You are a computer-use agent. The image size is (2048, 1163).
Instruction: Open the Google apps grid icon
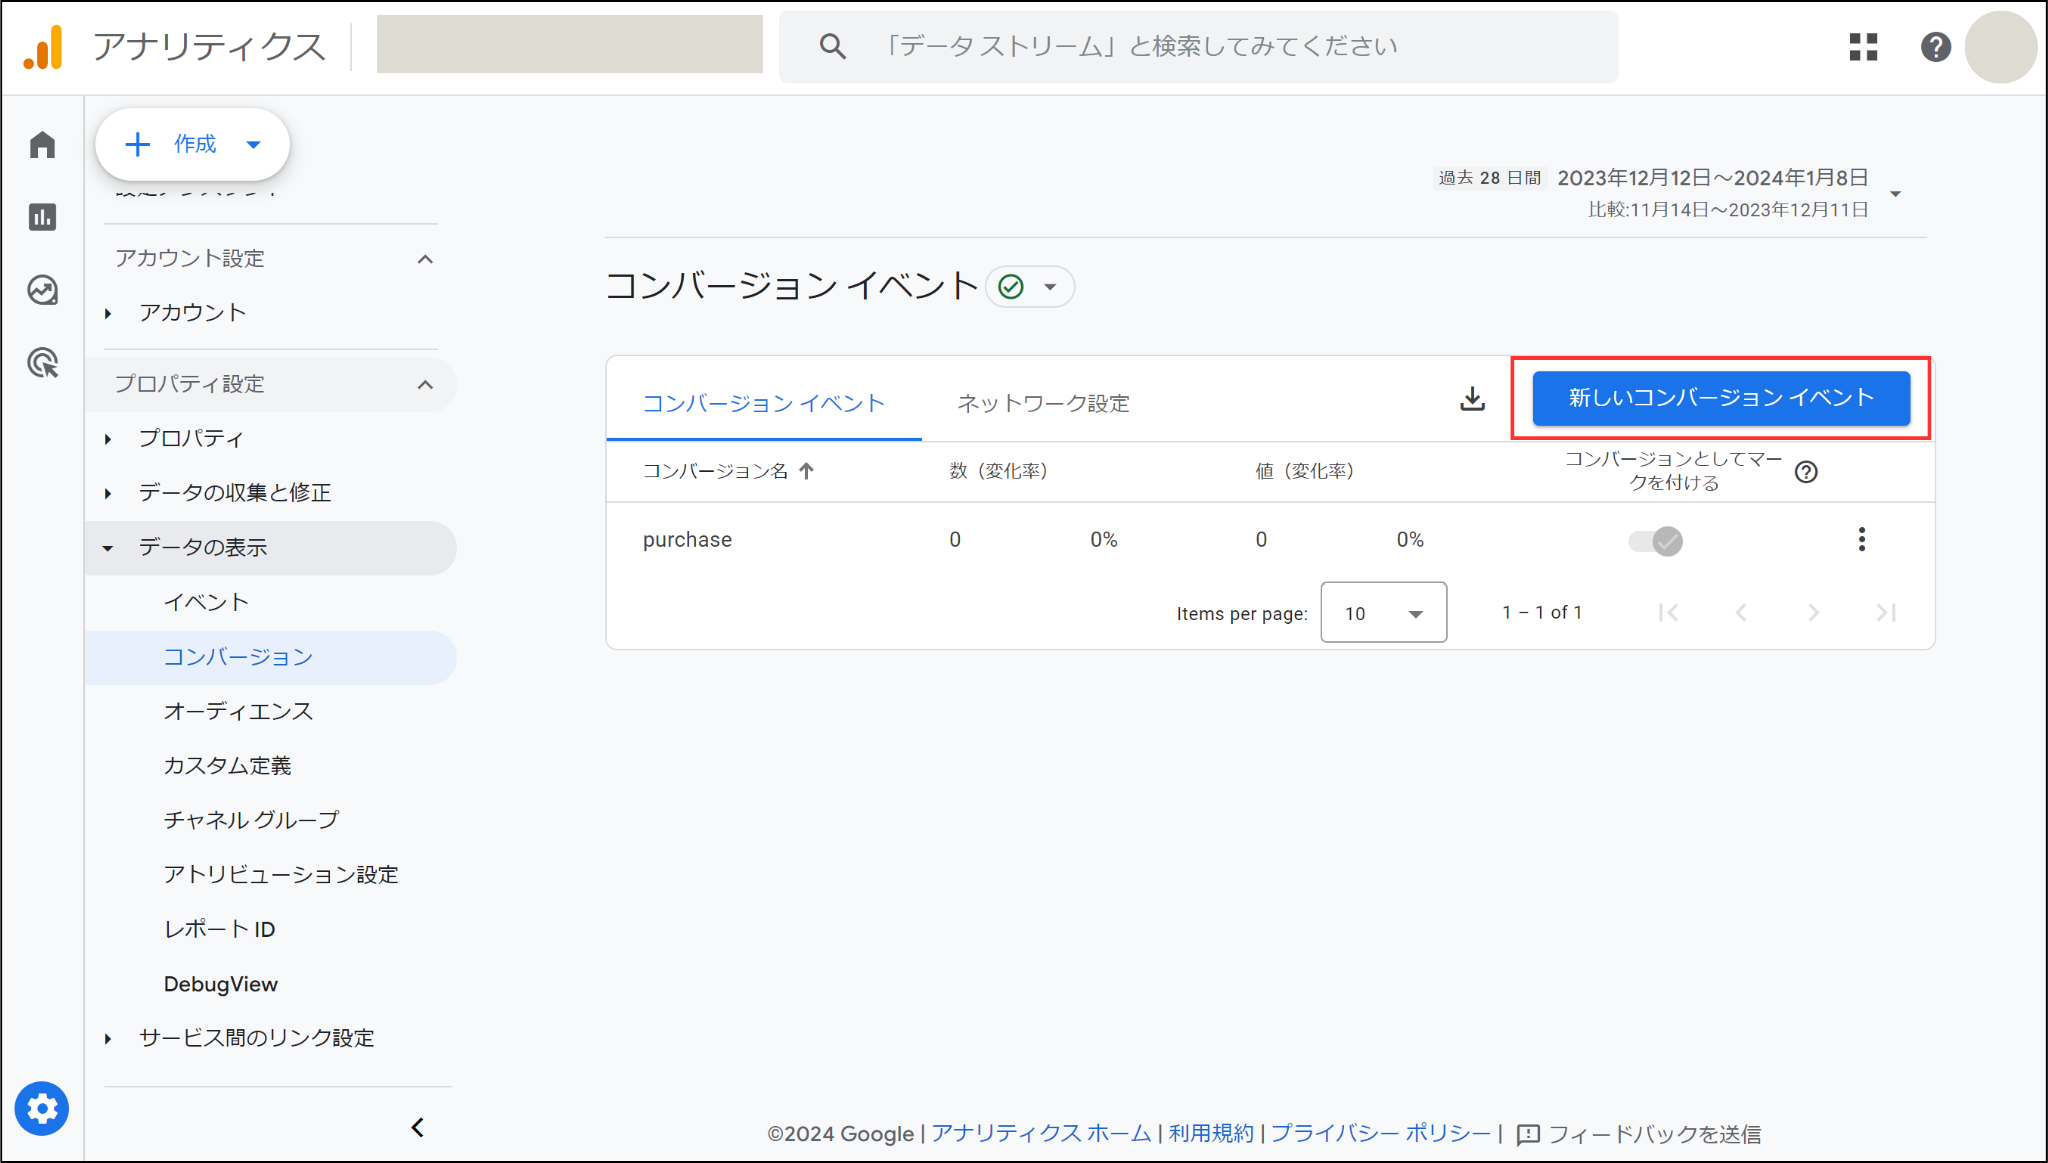[1863, 47]
